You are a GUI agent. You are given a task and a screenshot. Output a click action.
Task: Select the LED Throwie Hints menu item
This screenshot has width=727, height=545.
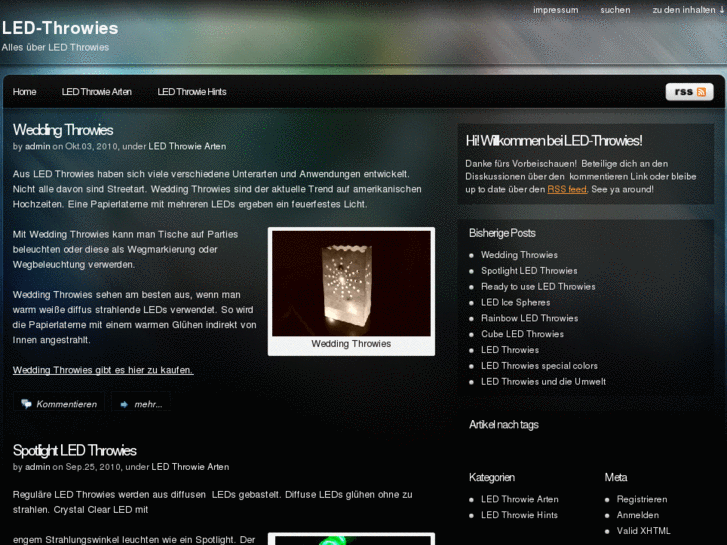click(x=191, y=92)
